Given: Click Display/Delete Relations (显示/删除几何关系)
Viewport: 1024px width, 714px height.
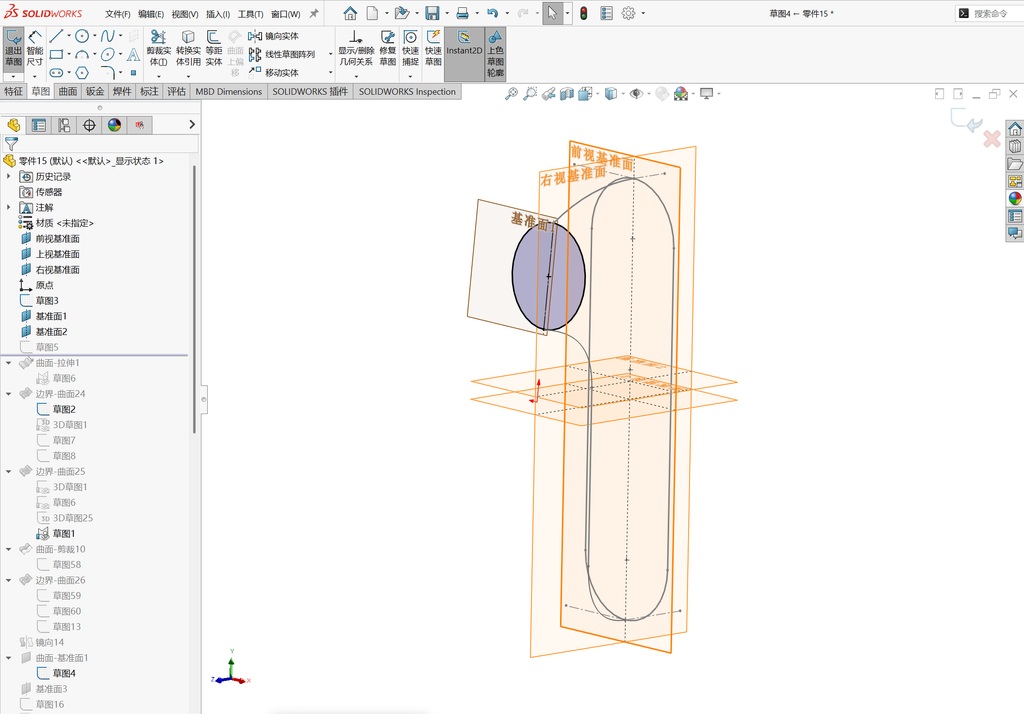Looking at the screenshot, I should [355, 48].
